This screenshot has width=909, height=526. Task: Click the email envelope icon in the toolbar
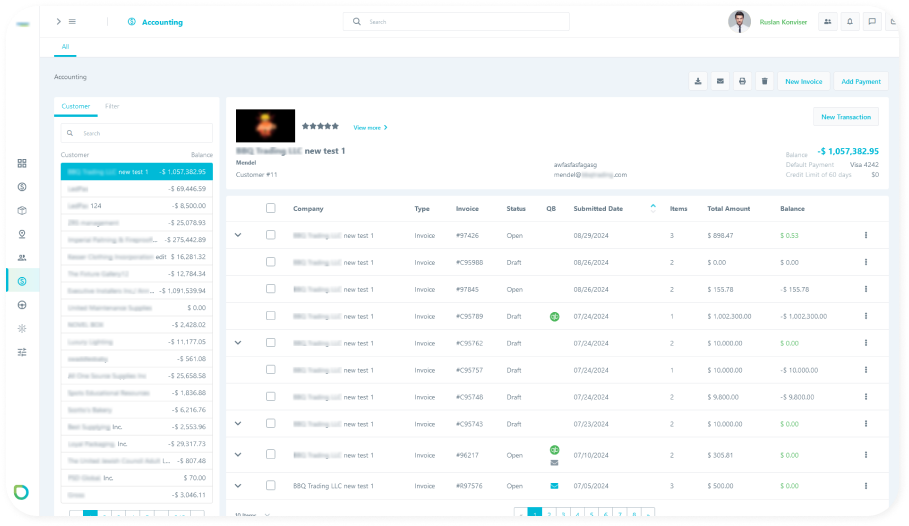[719, 81]
